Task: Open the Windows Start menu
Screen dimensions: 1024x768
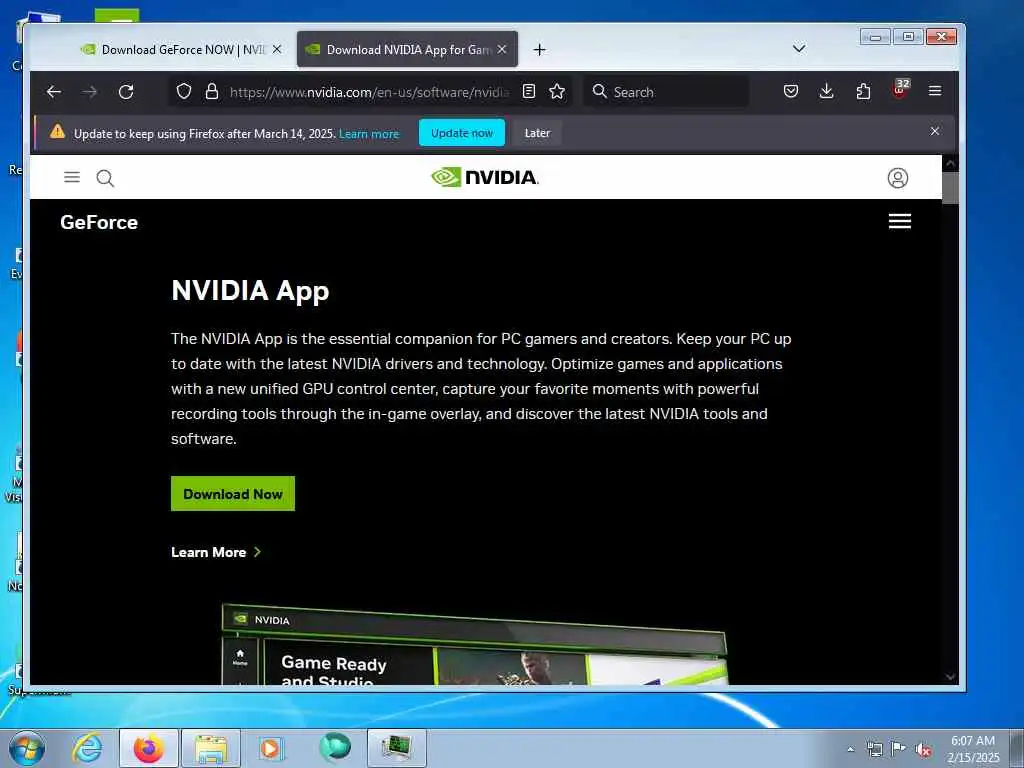Action: [x=27, y=748]
